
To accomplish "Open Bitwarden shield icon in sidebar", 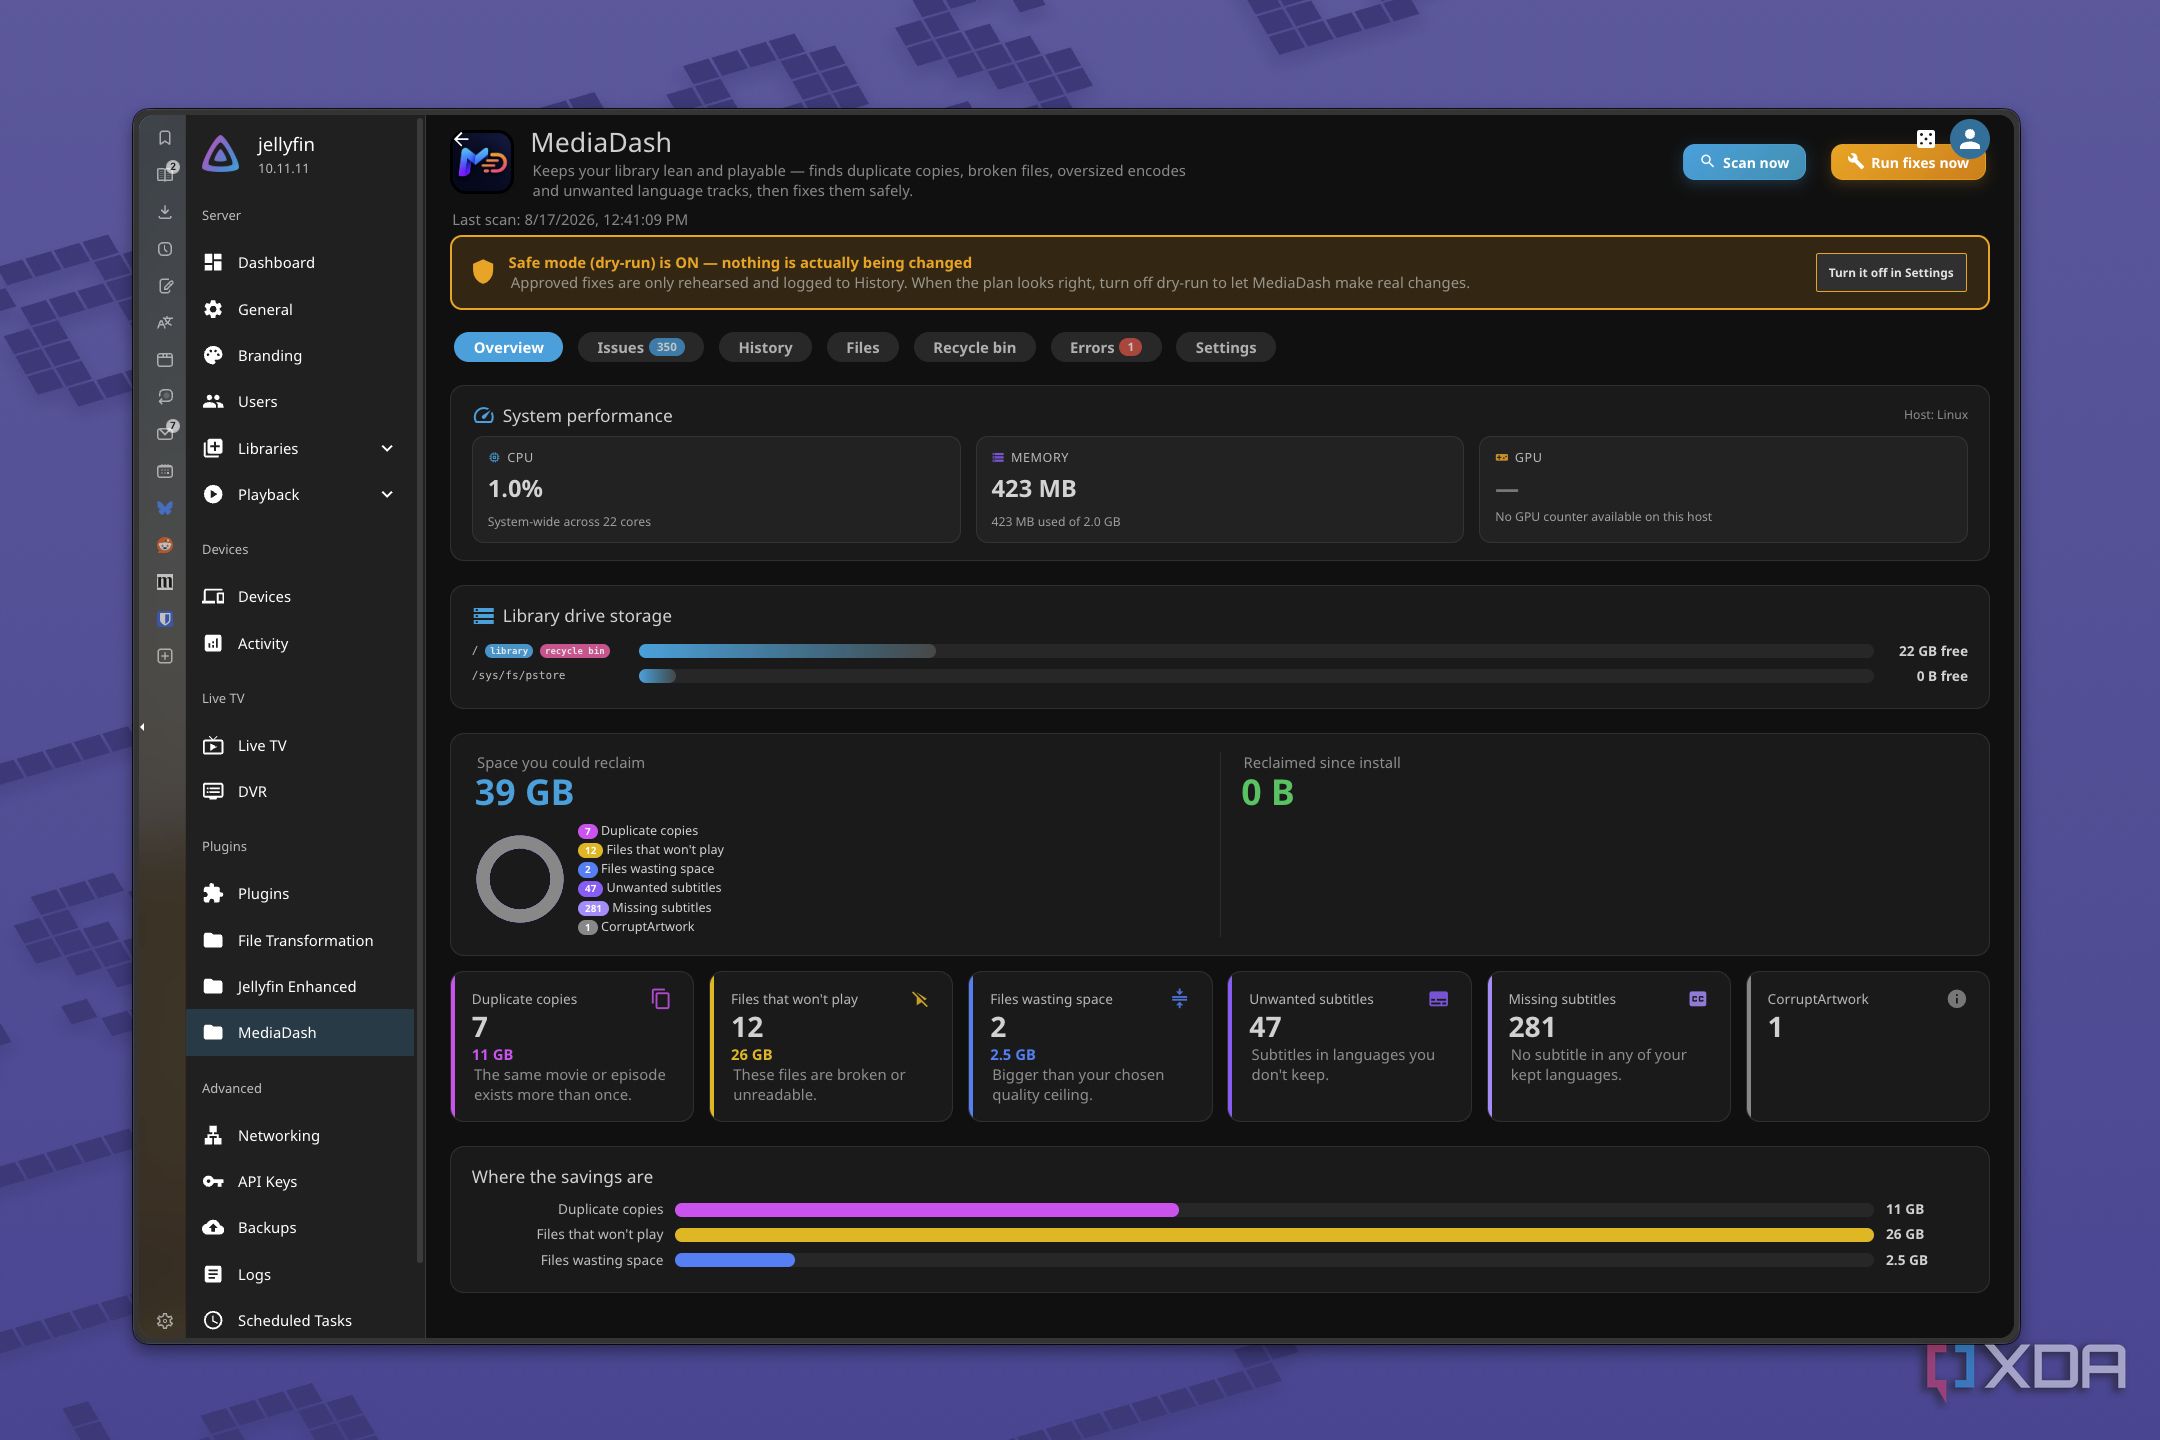I will tap(165, 619).
